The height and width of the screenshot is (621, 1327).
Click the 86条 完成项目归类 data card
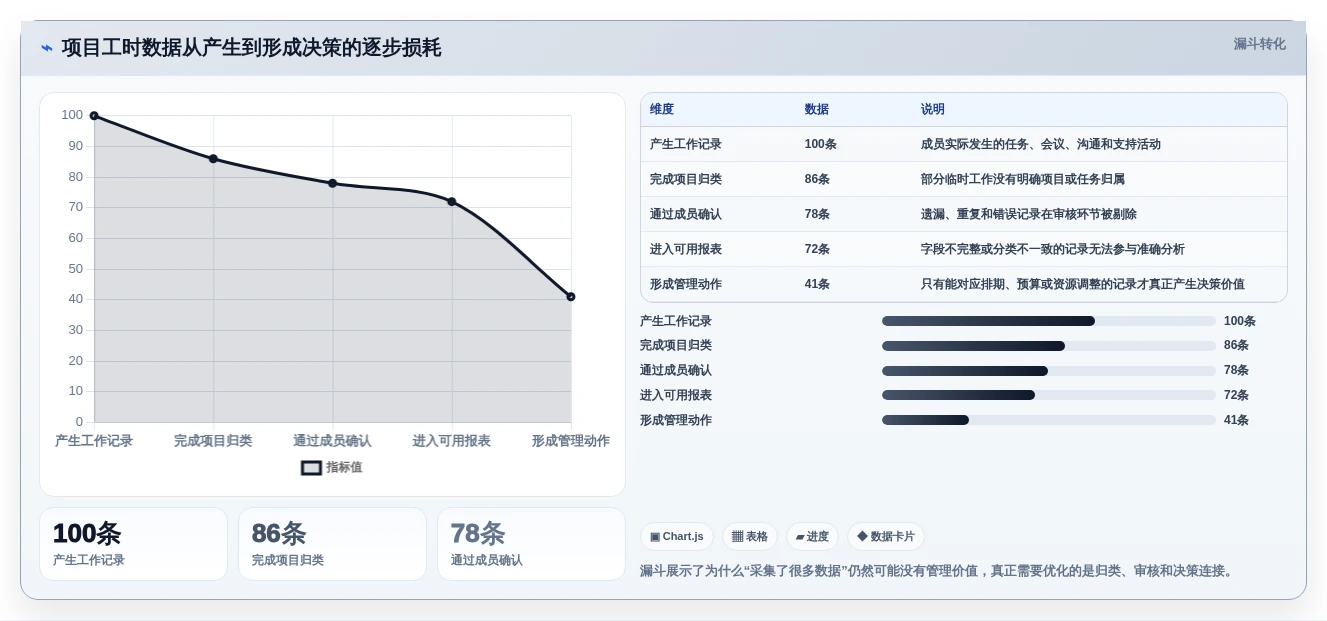[x=332, y=544]
